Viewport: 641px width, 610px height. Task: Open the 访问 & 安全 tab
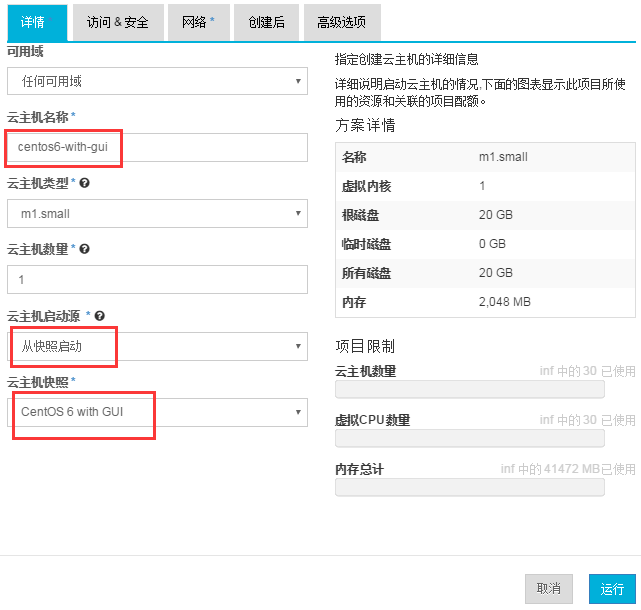[x=117, y=21]
